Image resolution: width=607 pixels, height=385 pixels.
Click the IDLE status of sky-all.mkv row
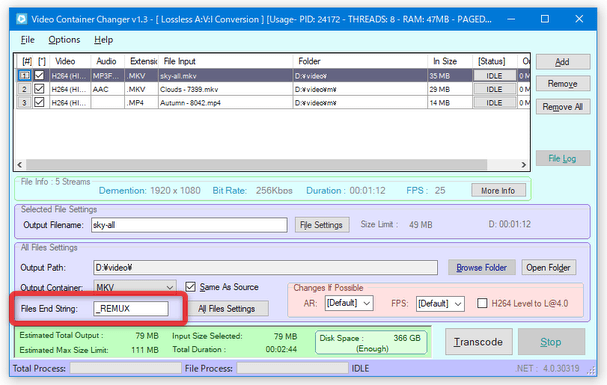pos(495,76)
